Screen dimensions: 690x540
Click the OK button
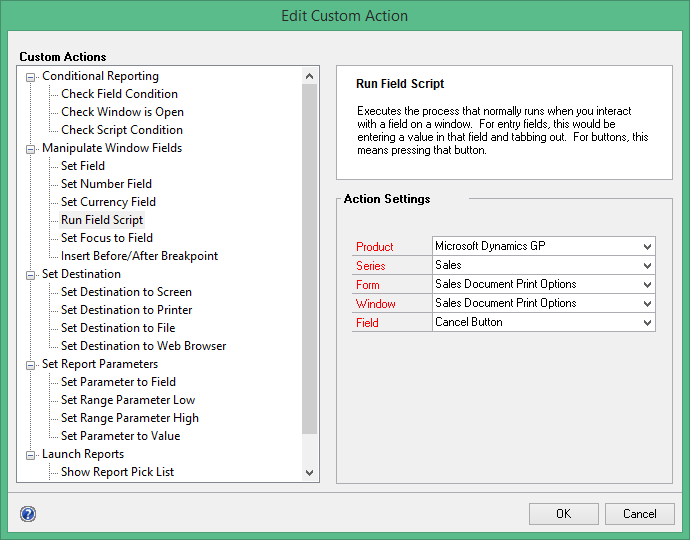(563, 514)
